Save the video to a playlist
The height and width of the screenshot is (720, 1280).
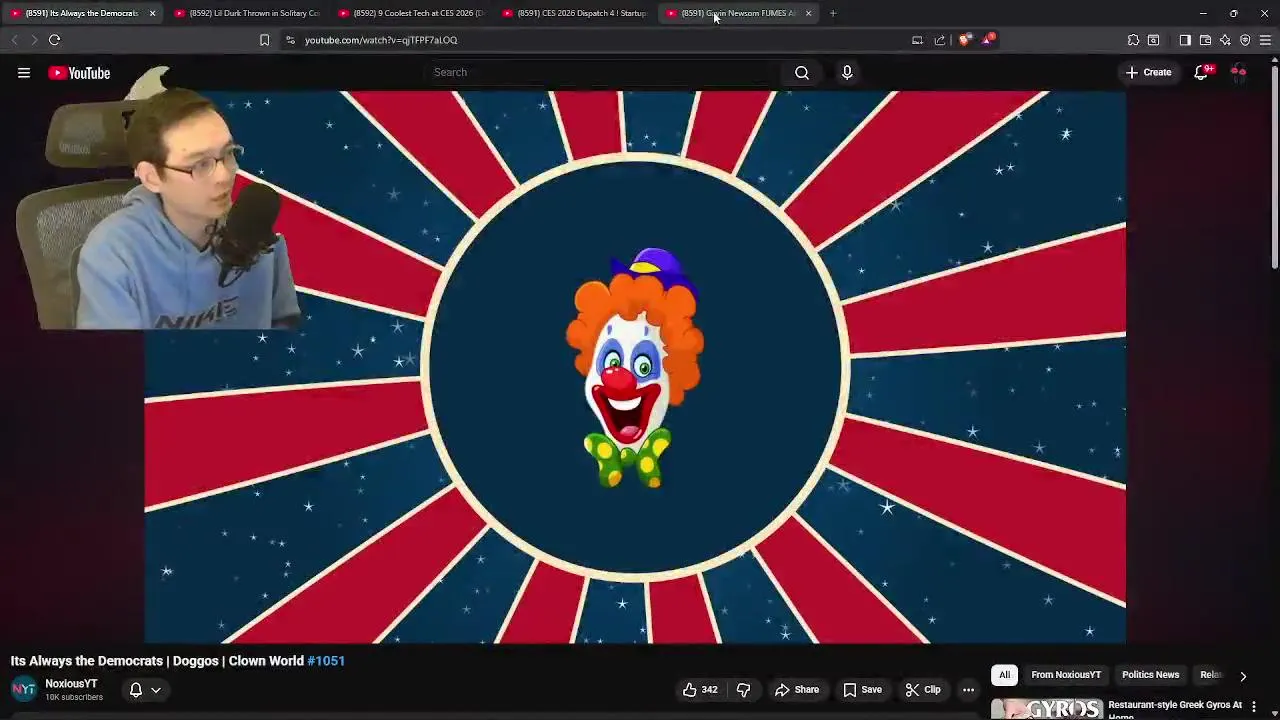(x=862, y=690)
